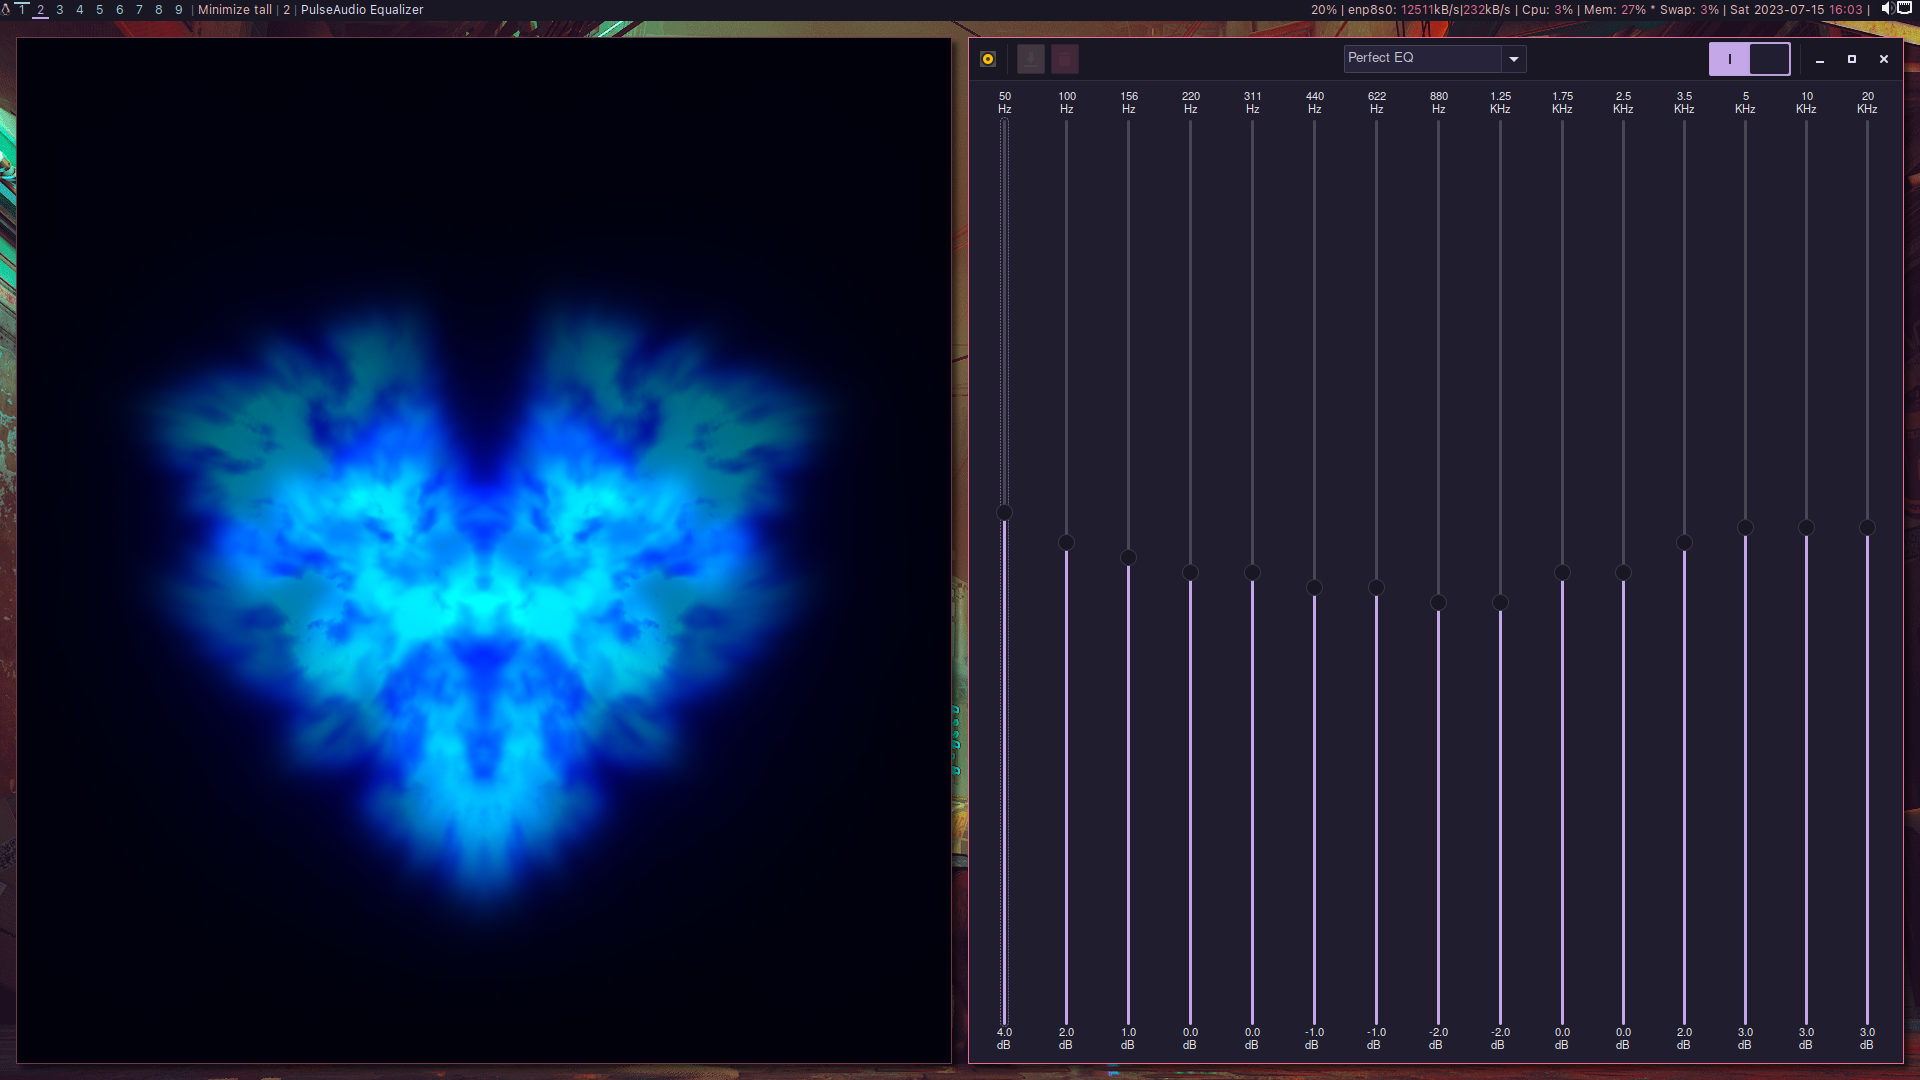Click the 880 Hz slider handle
1920x1080 pixels.
(x=1438, y=603)
